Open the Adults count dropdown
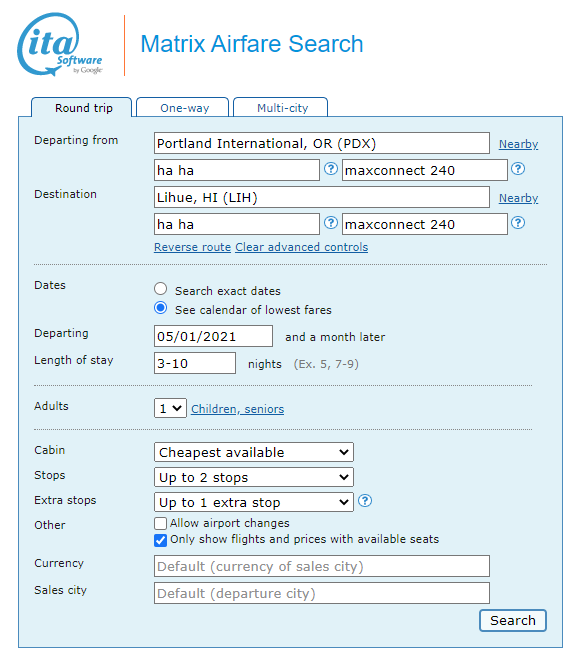The height and width of the screenshot is (664, 582). pyautogui.click(x=170, y=408)
